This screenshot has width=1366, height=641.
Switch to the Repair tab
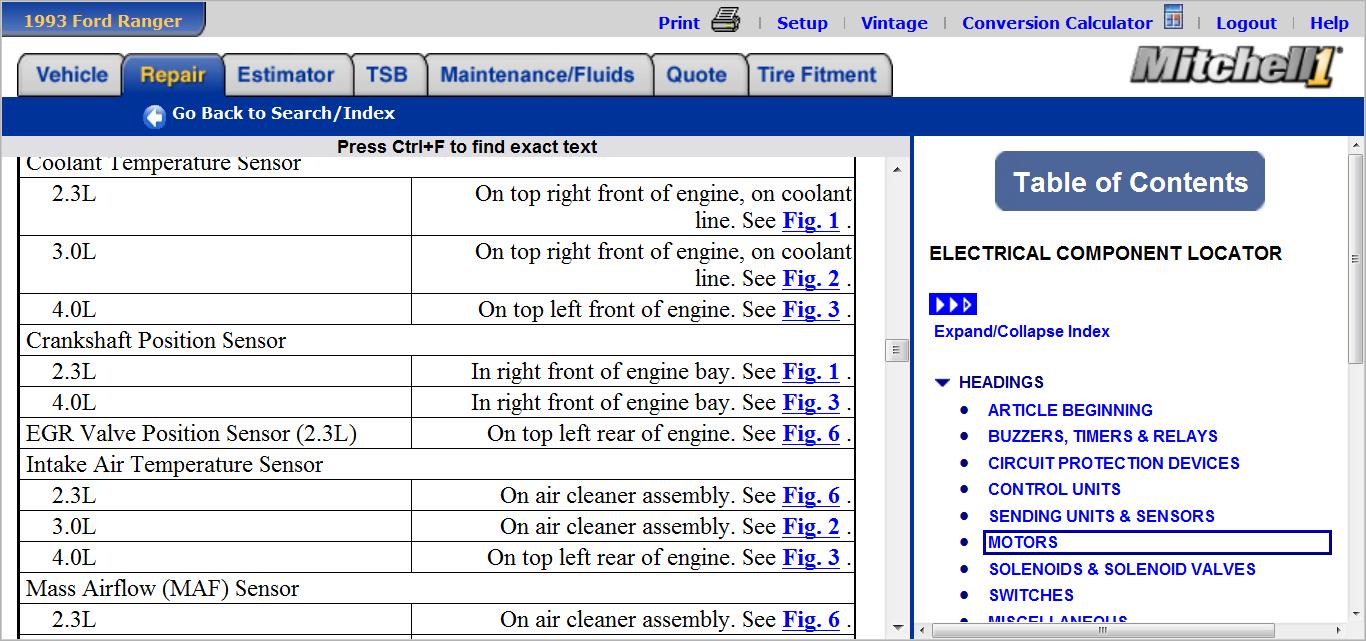click(173, 75)
